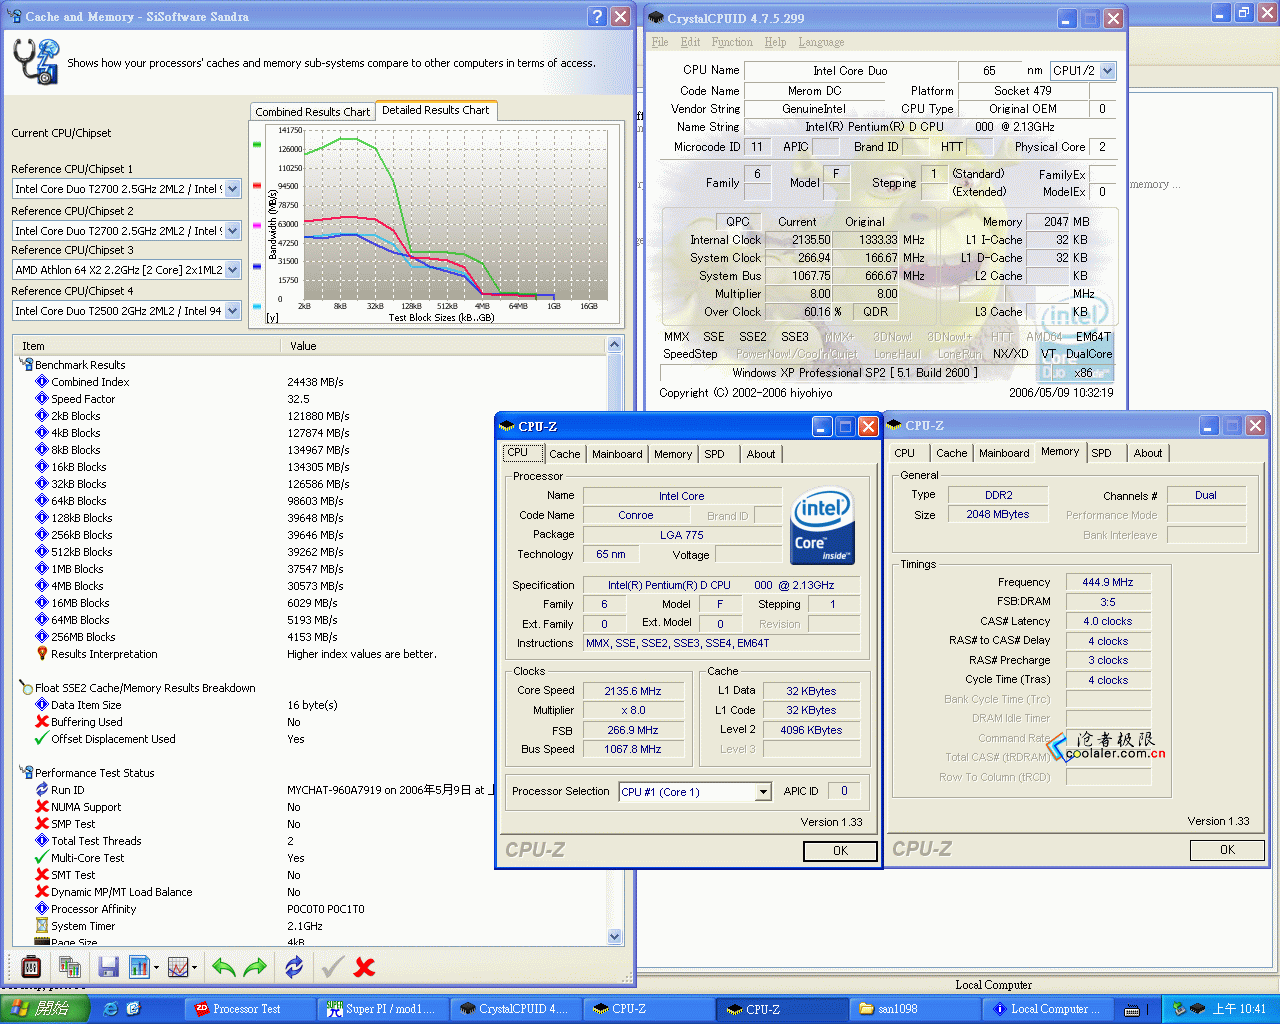
Task: Open the Function menu in CrystalCPUID
Action: click(x=732, y=42)
